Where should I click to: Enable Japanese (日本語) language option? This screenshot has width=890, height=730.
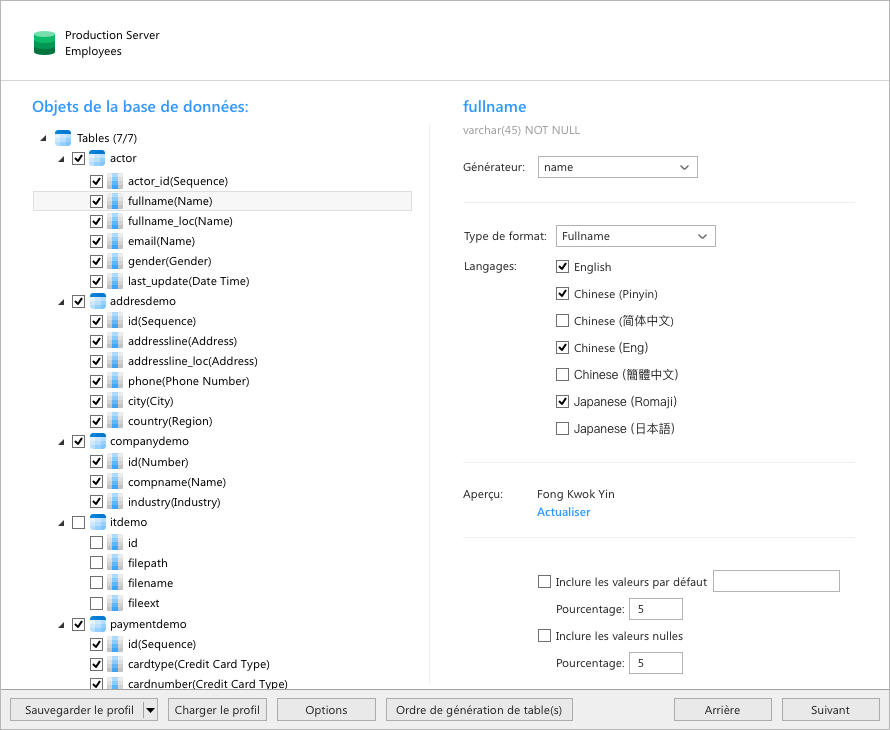click(562, 429)
